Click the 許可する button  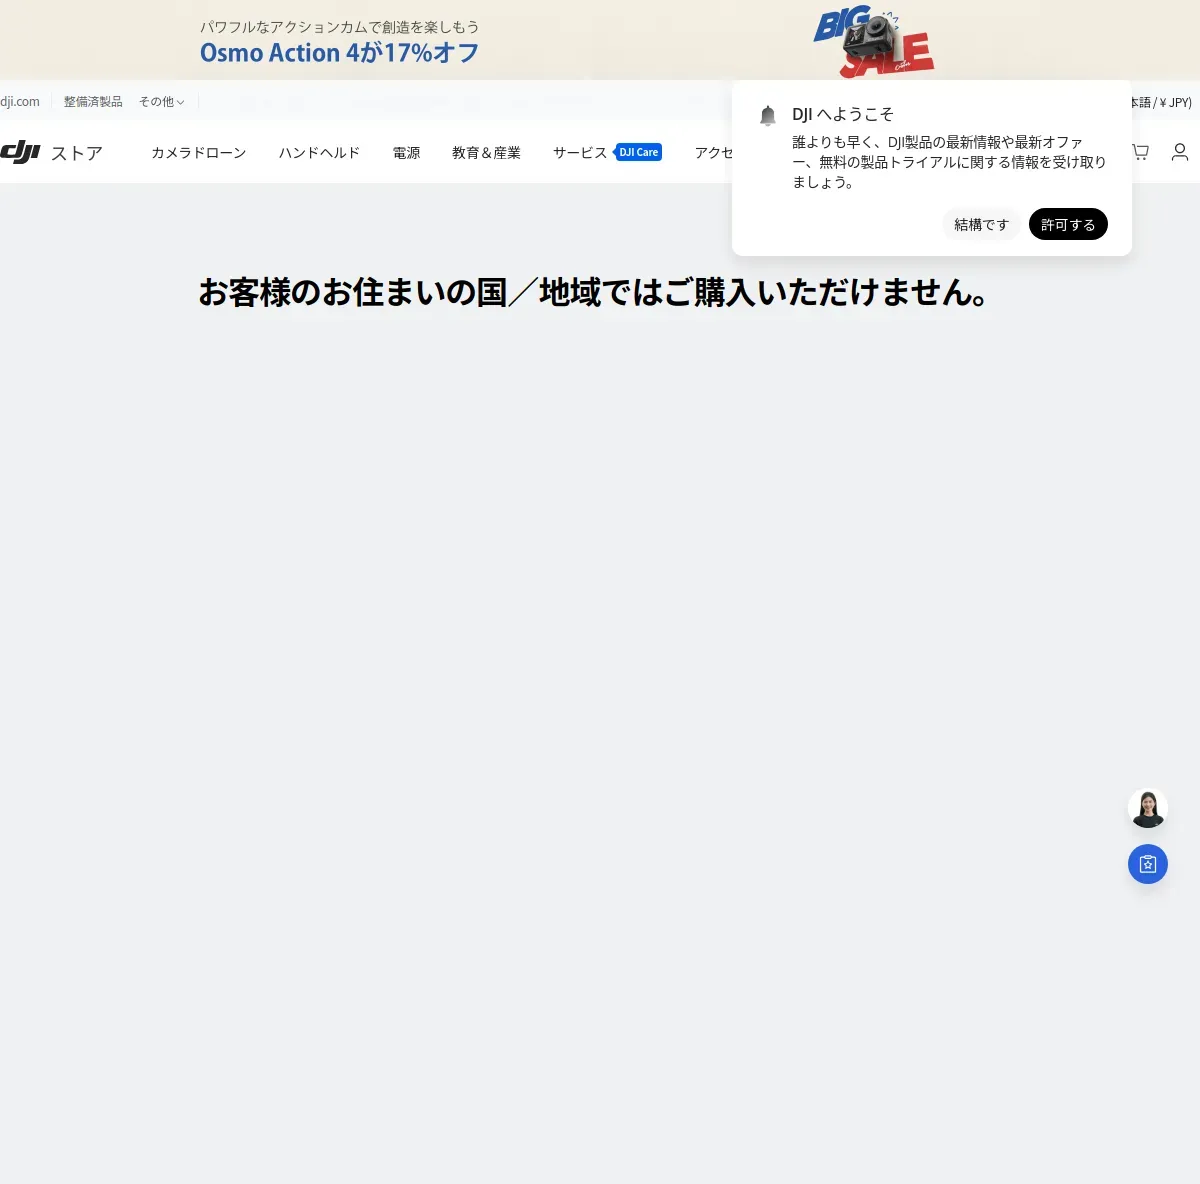click(x=1068, y=225)
